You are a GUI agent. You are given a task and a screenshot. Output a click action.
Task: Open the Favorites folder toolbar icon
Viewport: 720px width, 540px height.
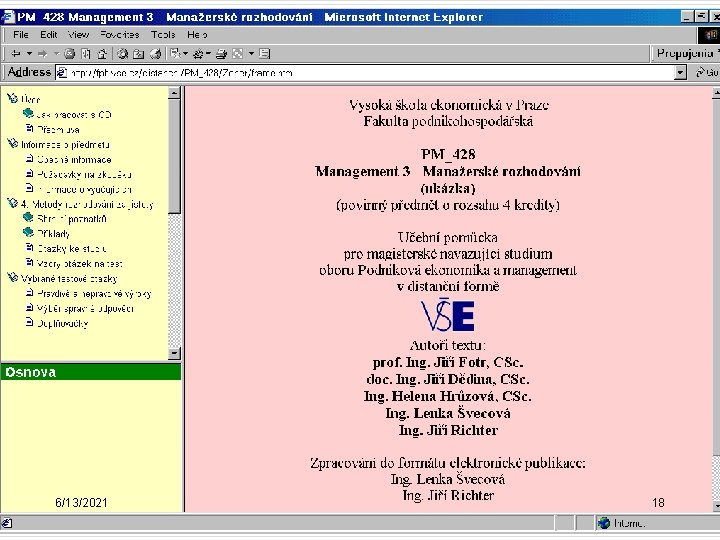[x=138, y=54]
